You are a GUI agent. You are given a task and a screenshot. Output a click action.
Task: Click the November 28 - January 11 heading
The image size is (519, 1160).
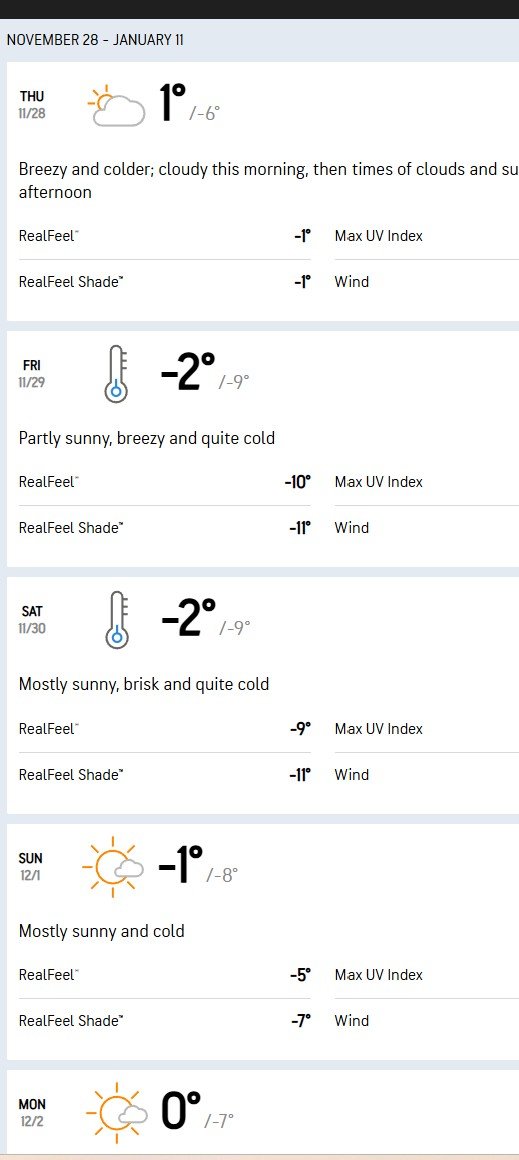[x=95, y=40]
